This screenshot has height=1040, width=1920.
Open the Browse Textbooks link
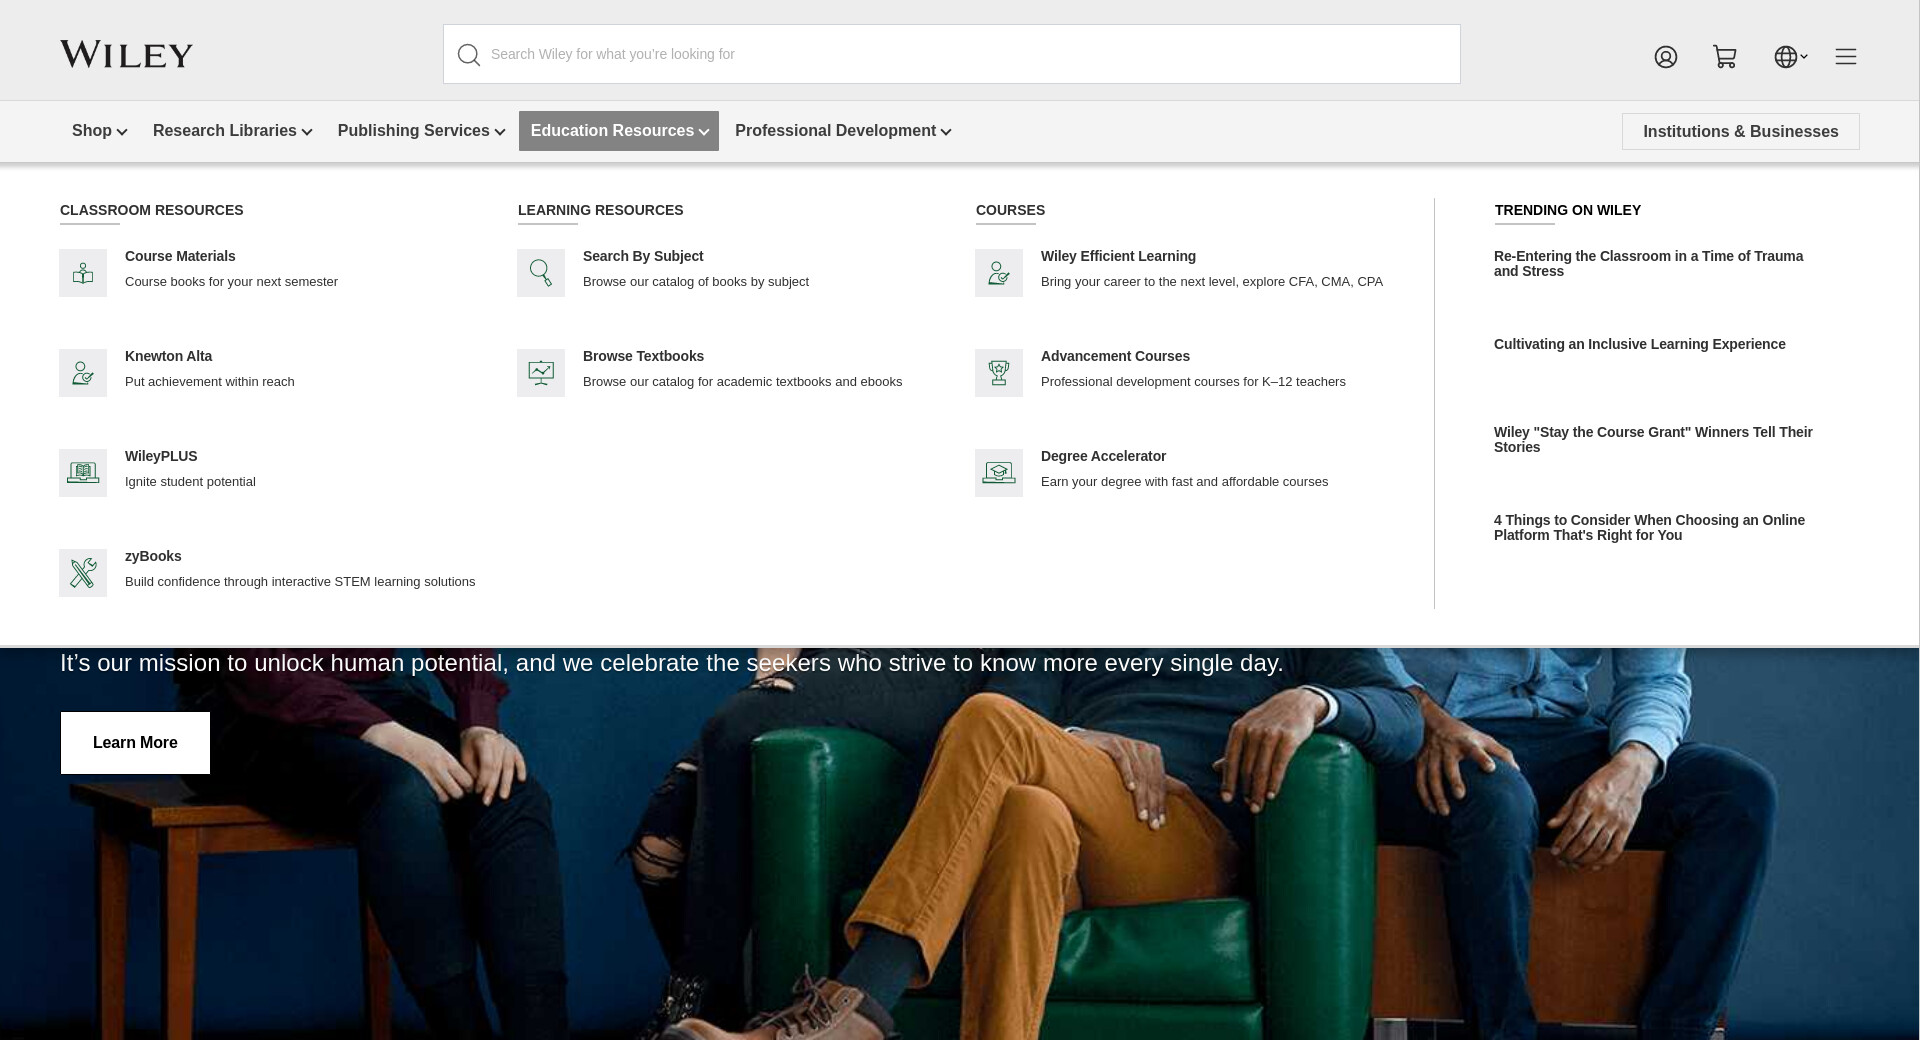pyautogui.click(x=643, y=356)
